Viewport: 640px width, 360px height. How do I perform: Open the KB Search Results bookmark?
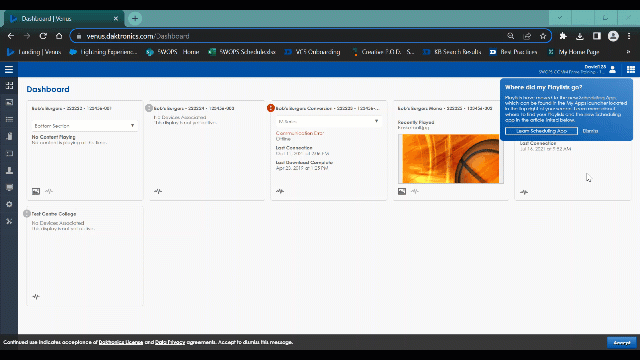point(452,52)
